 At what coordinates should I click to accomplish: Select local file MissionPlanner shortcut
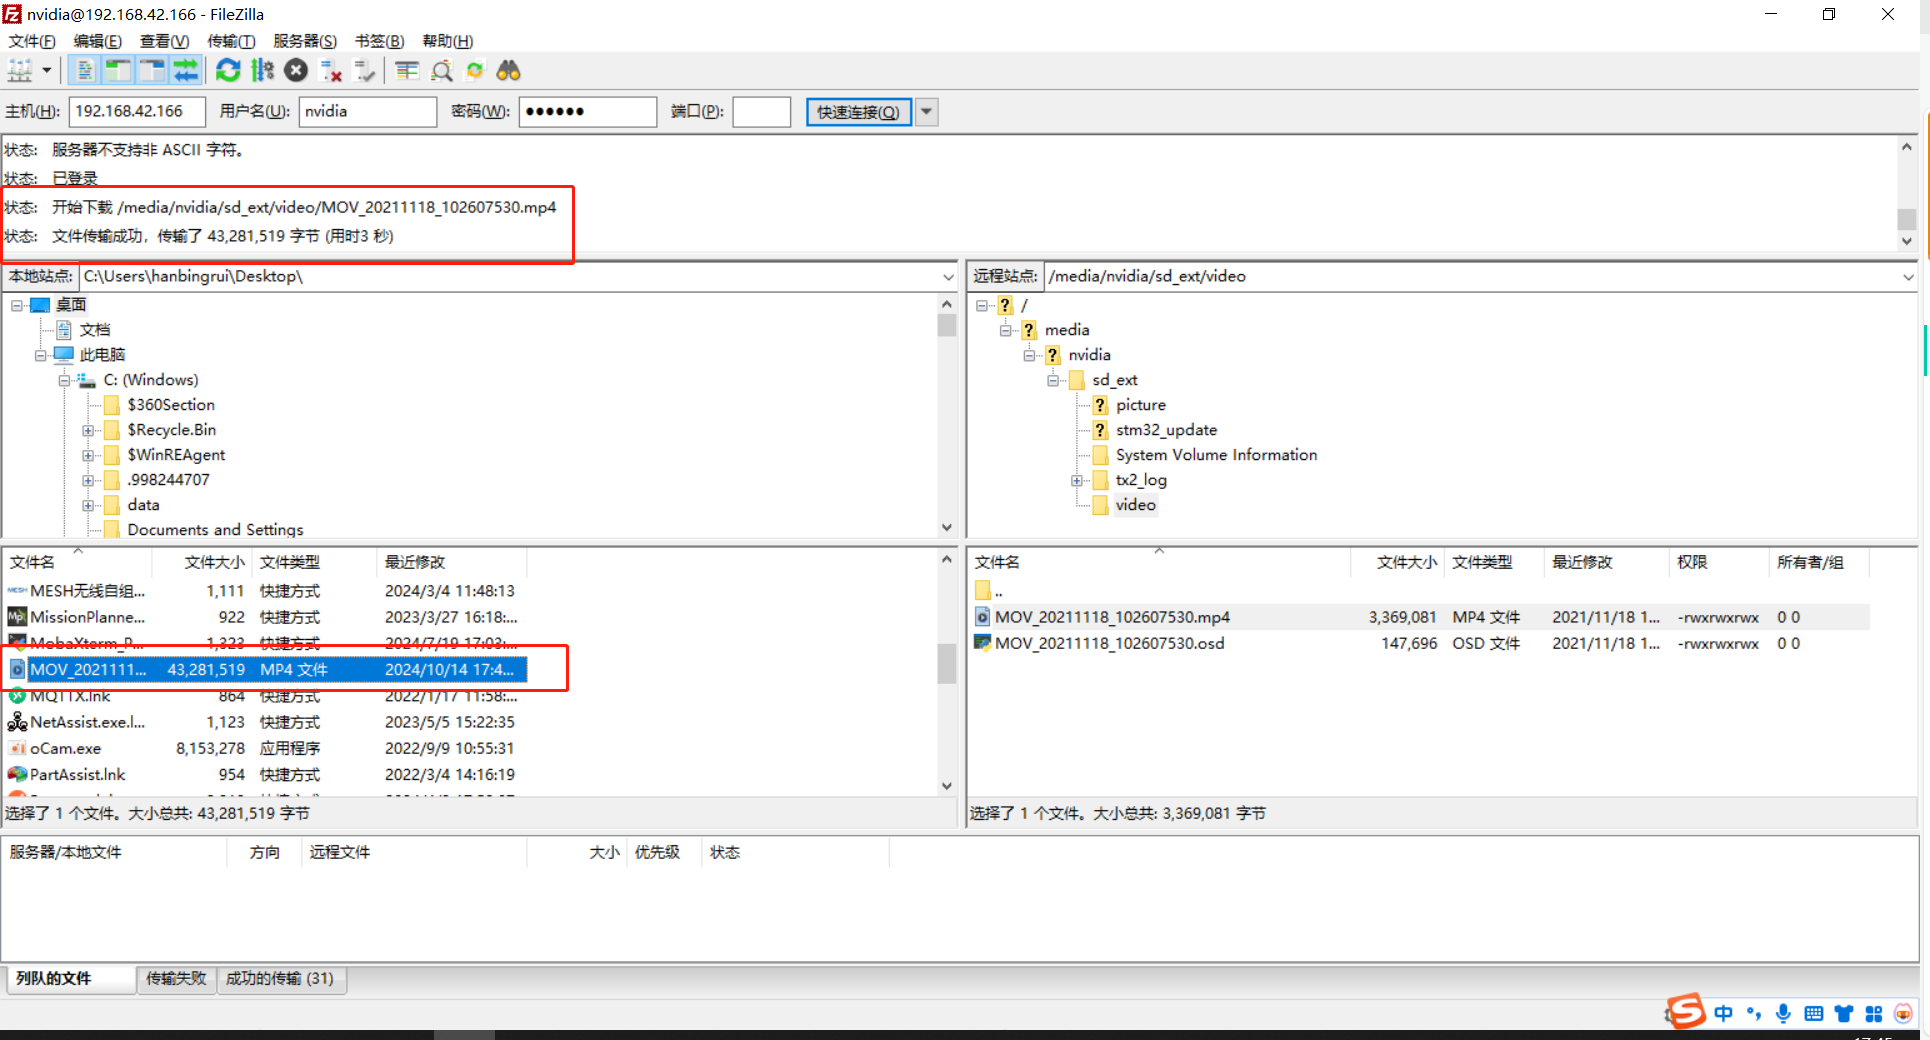click(266, 617)
